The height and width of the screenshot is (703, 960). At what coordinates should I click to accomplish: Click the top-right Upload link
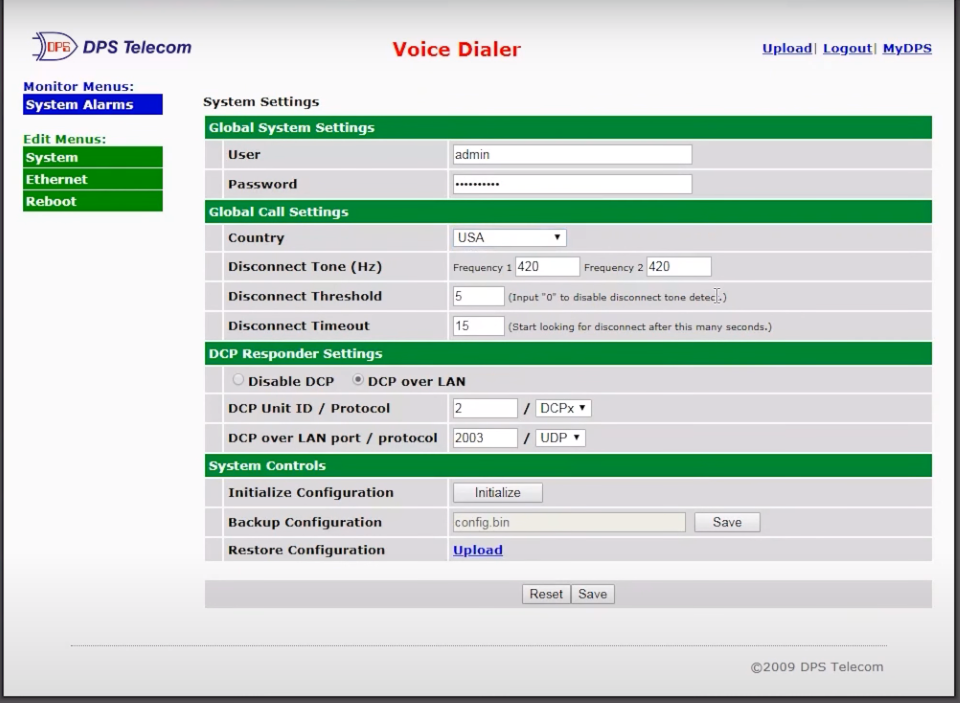pos(787,48)
